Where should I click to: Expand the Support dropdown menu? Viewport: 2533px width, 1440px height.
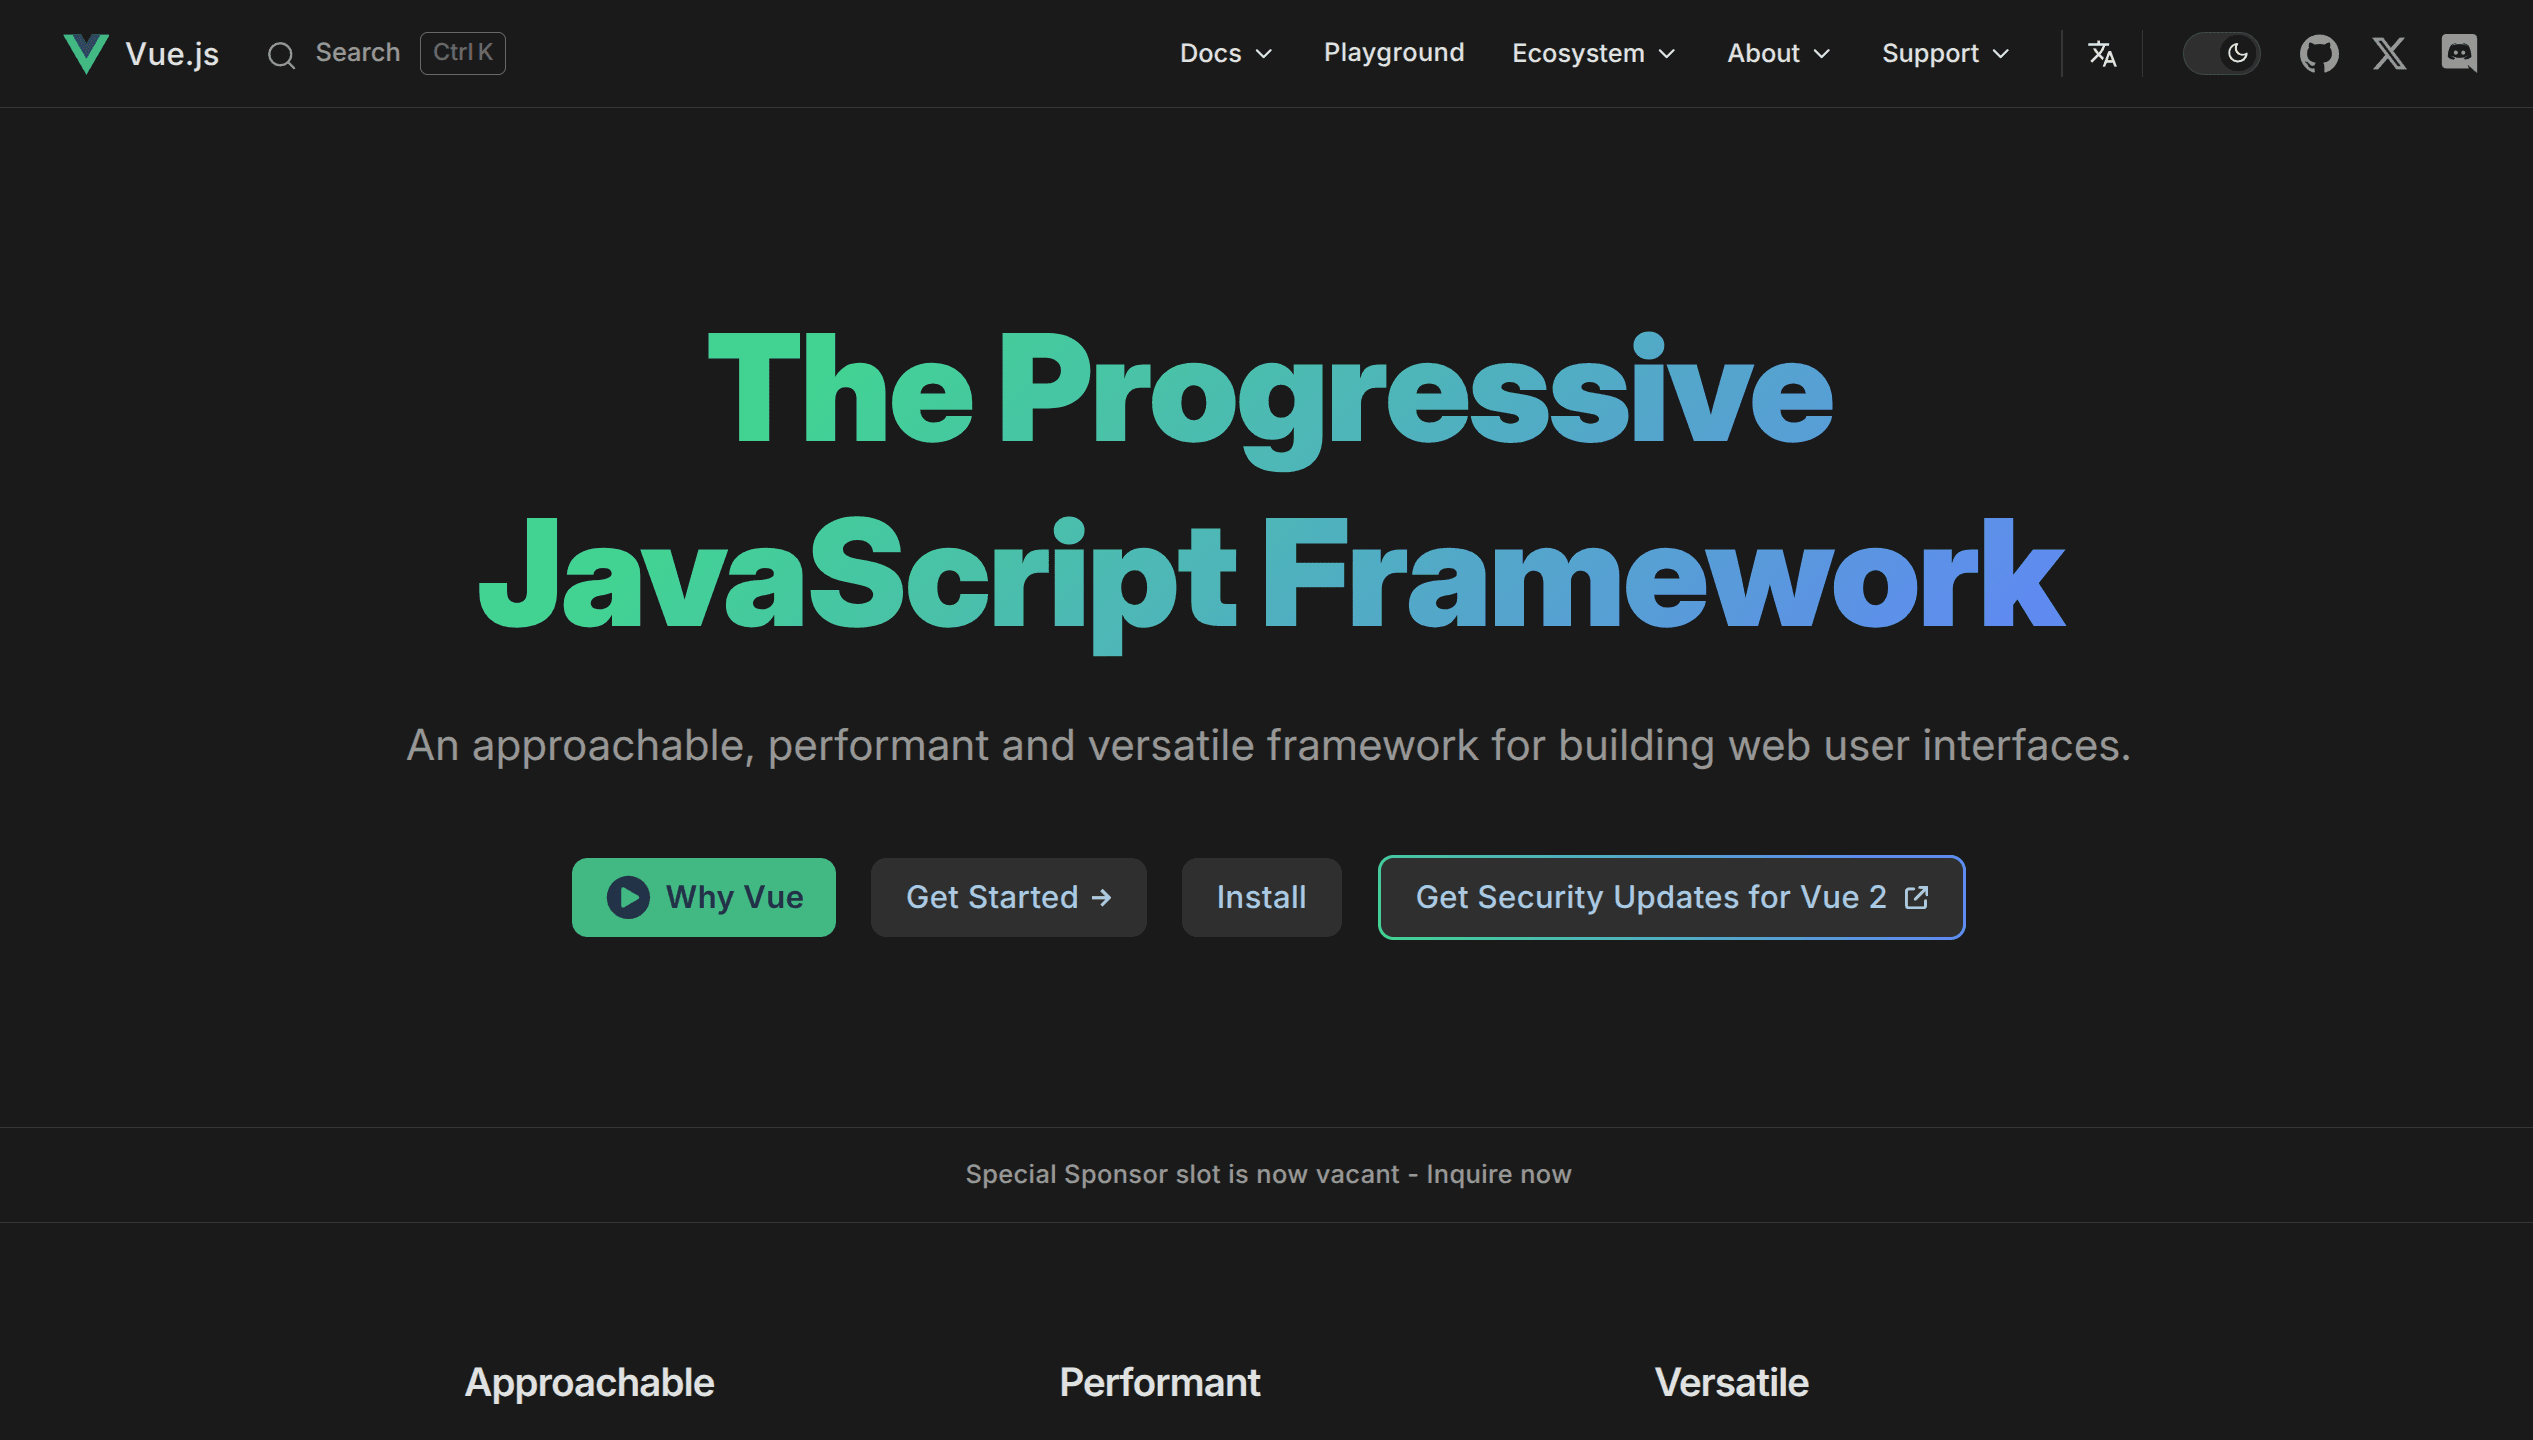click(x=1945, y=53)
